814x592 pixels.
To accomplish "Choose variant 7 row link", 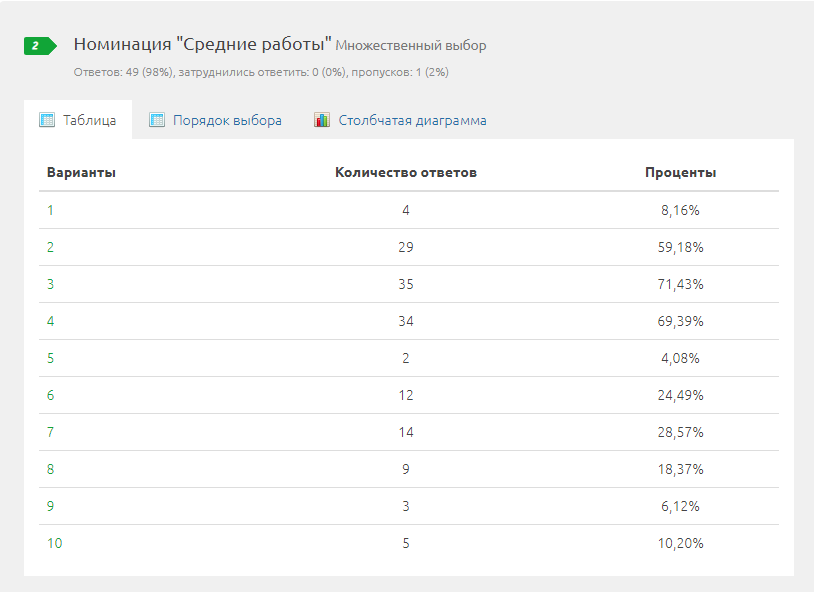I will tap(51, 432).
